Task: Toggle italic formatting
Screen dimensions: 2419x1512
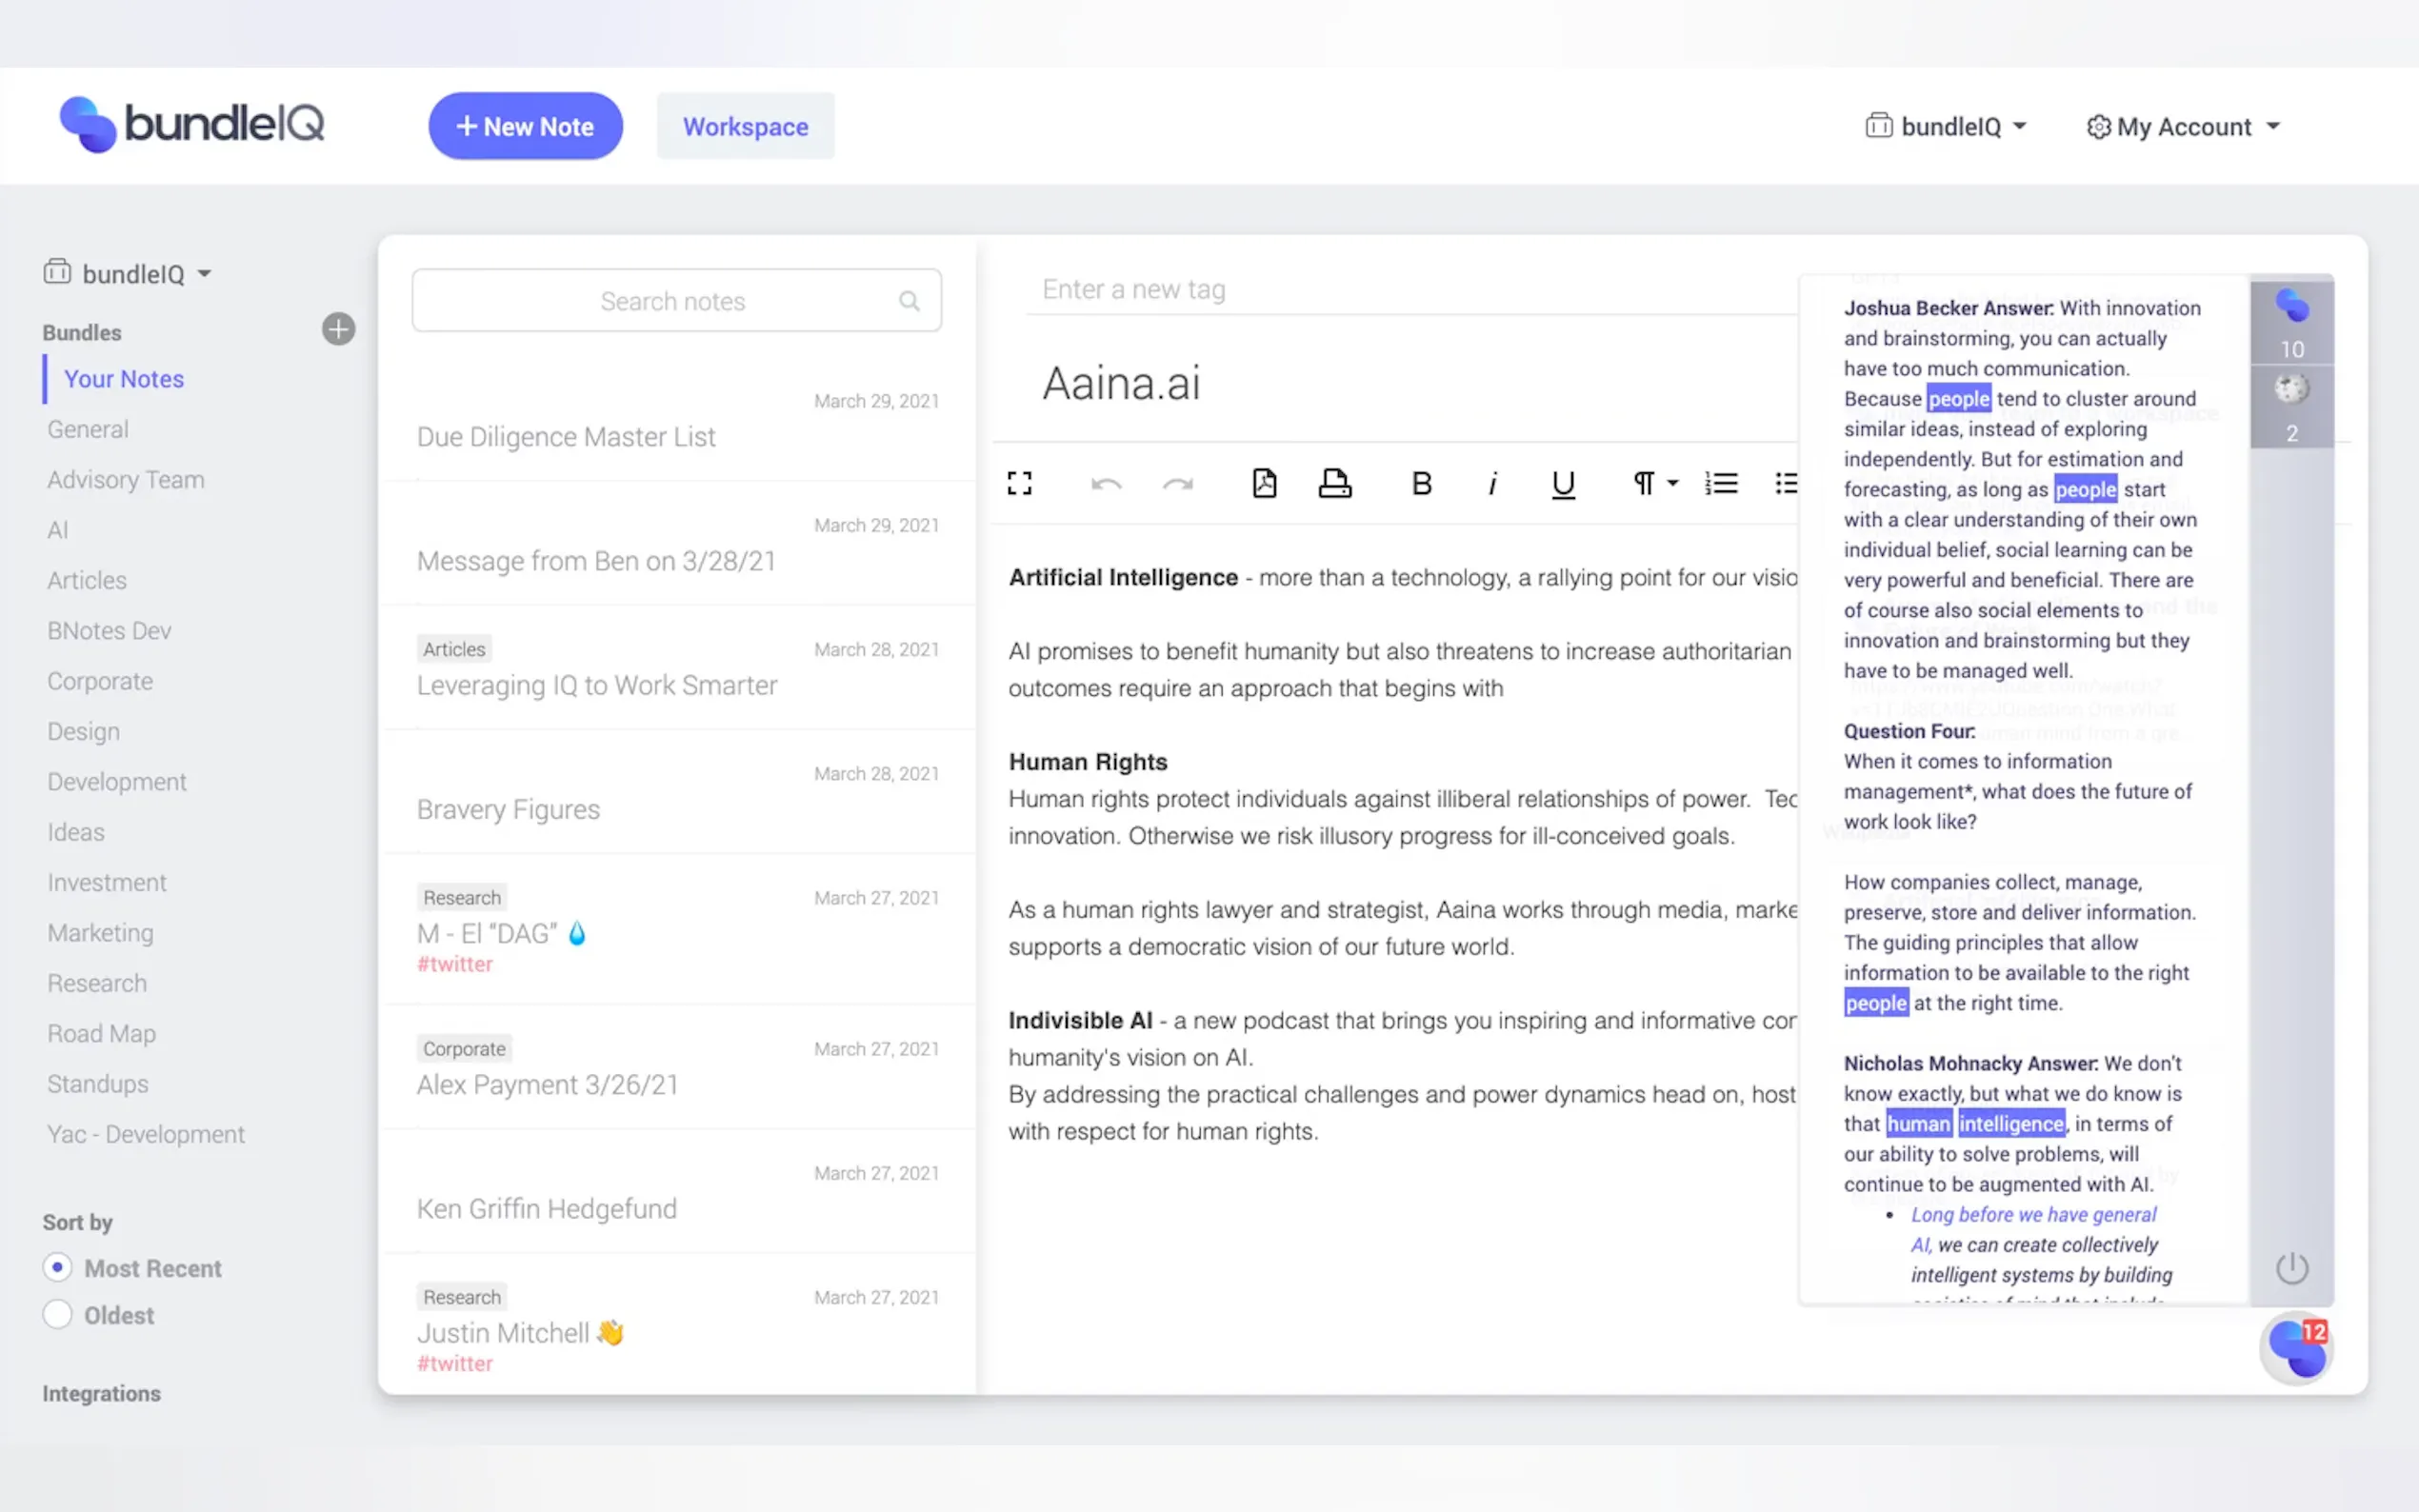Action: point(1492,484)
